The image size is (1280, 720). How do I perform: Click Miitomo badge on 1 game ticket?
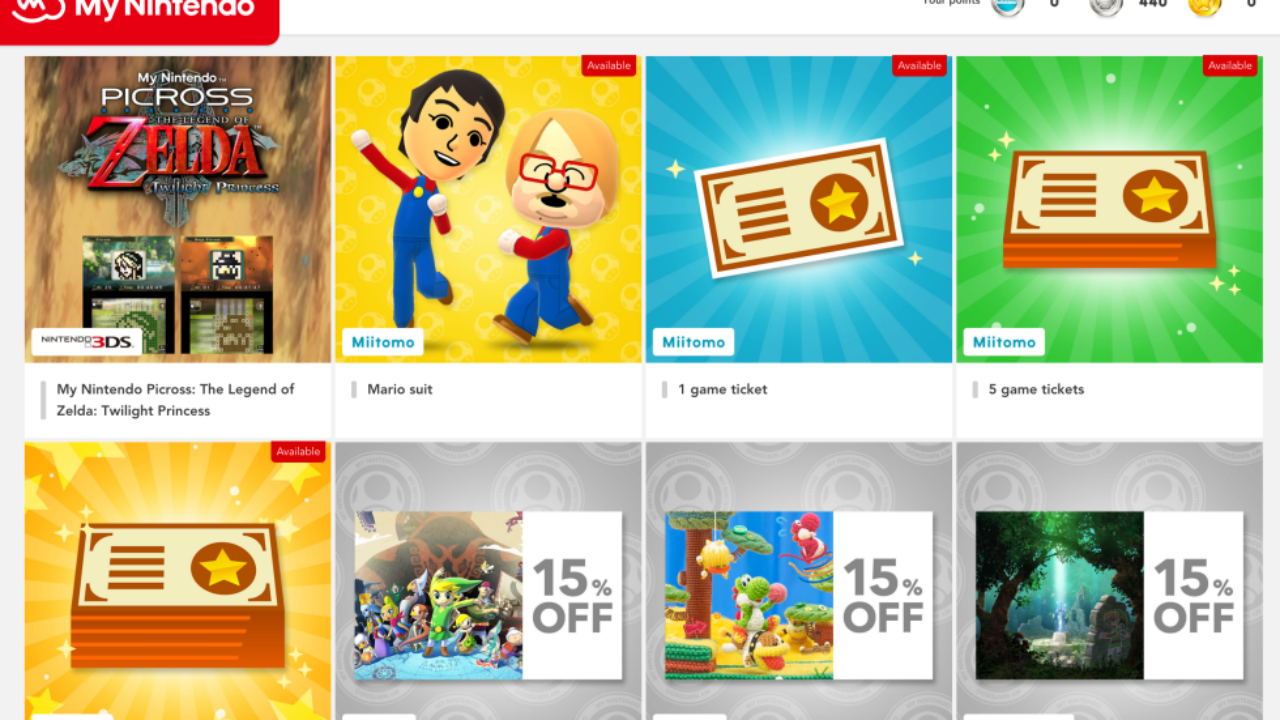[693, 342]
